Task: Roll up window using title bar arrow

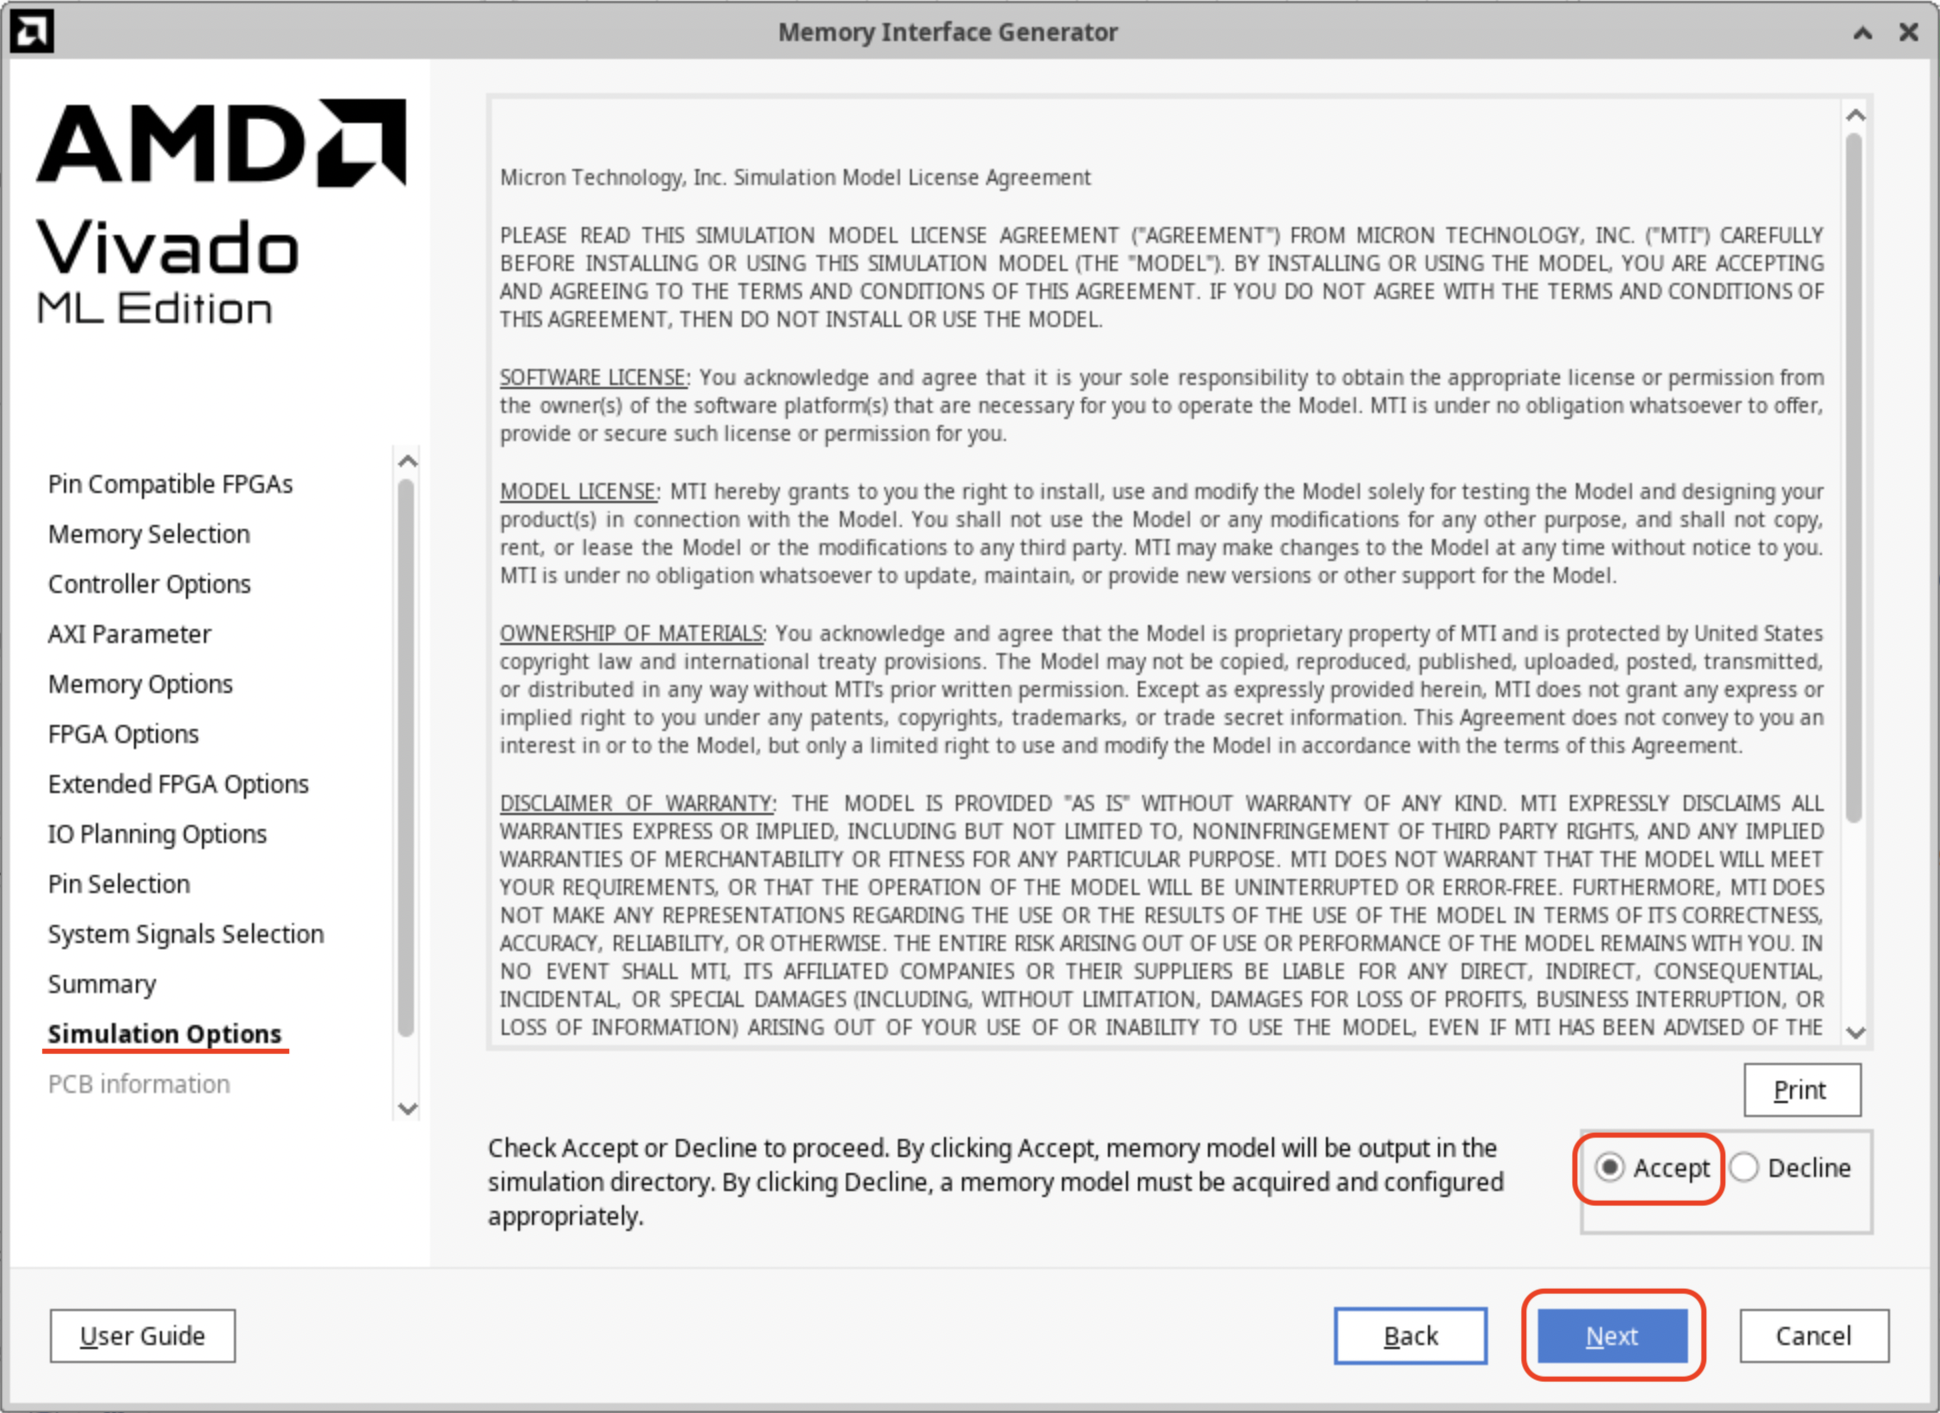Action: [x=1862, y=32]
